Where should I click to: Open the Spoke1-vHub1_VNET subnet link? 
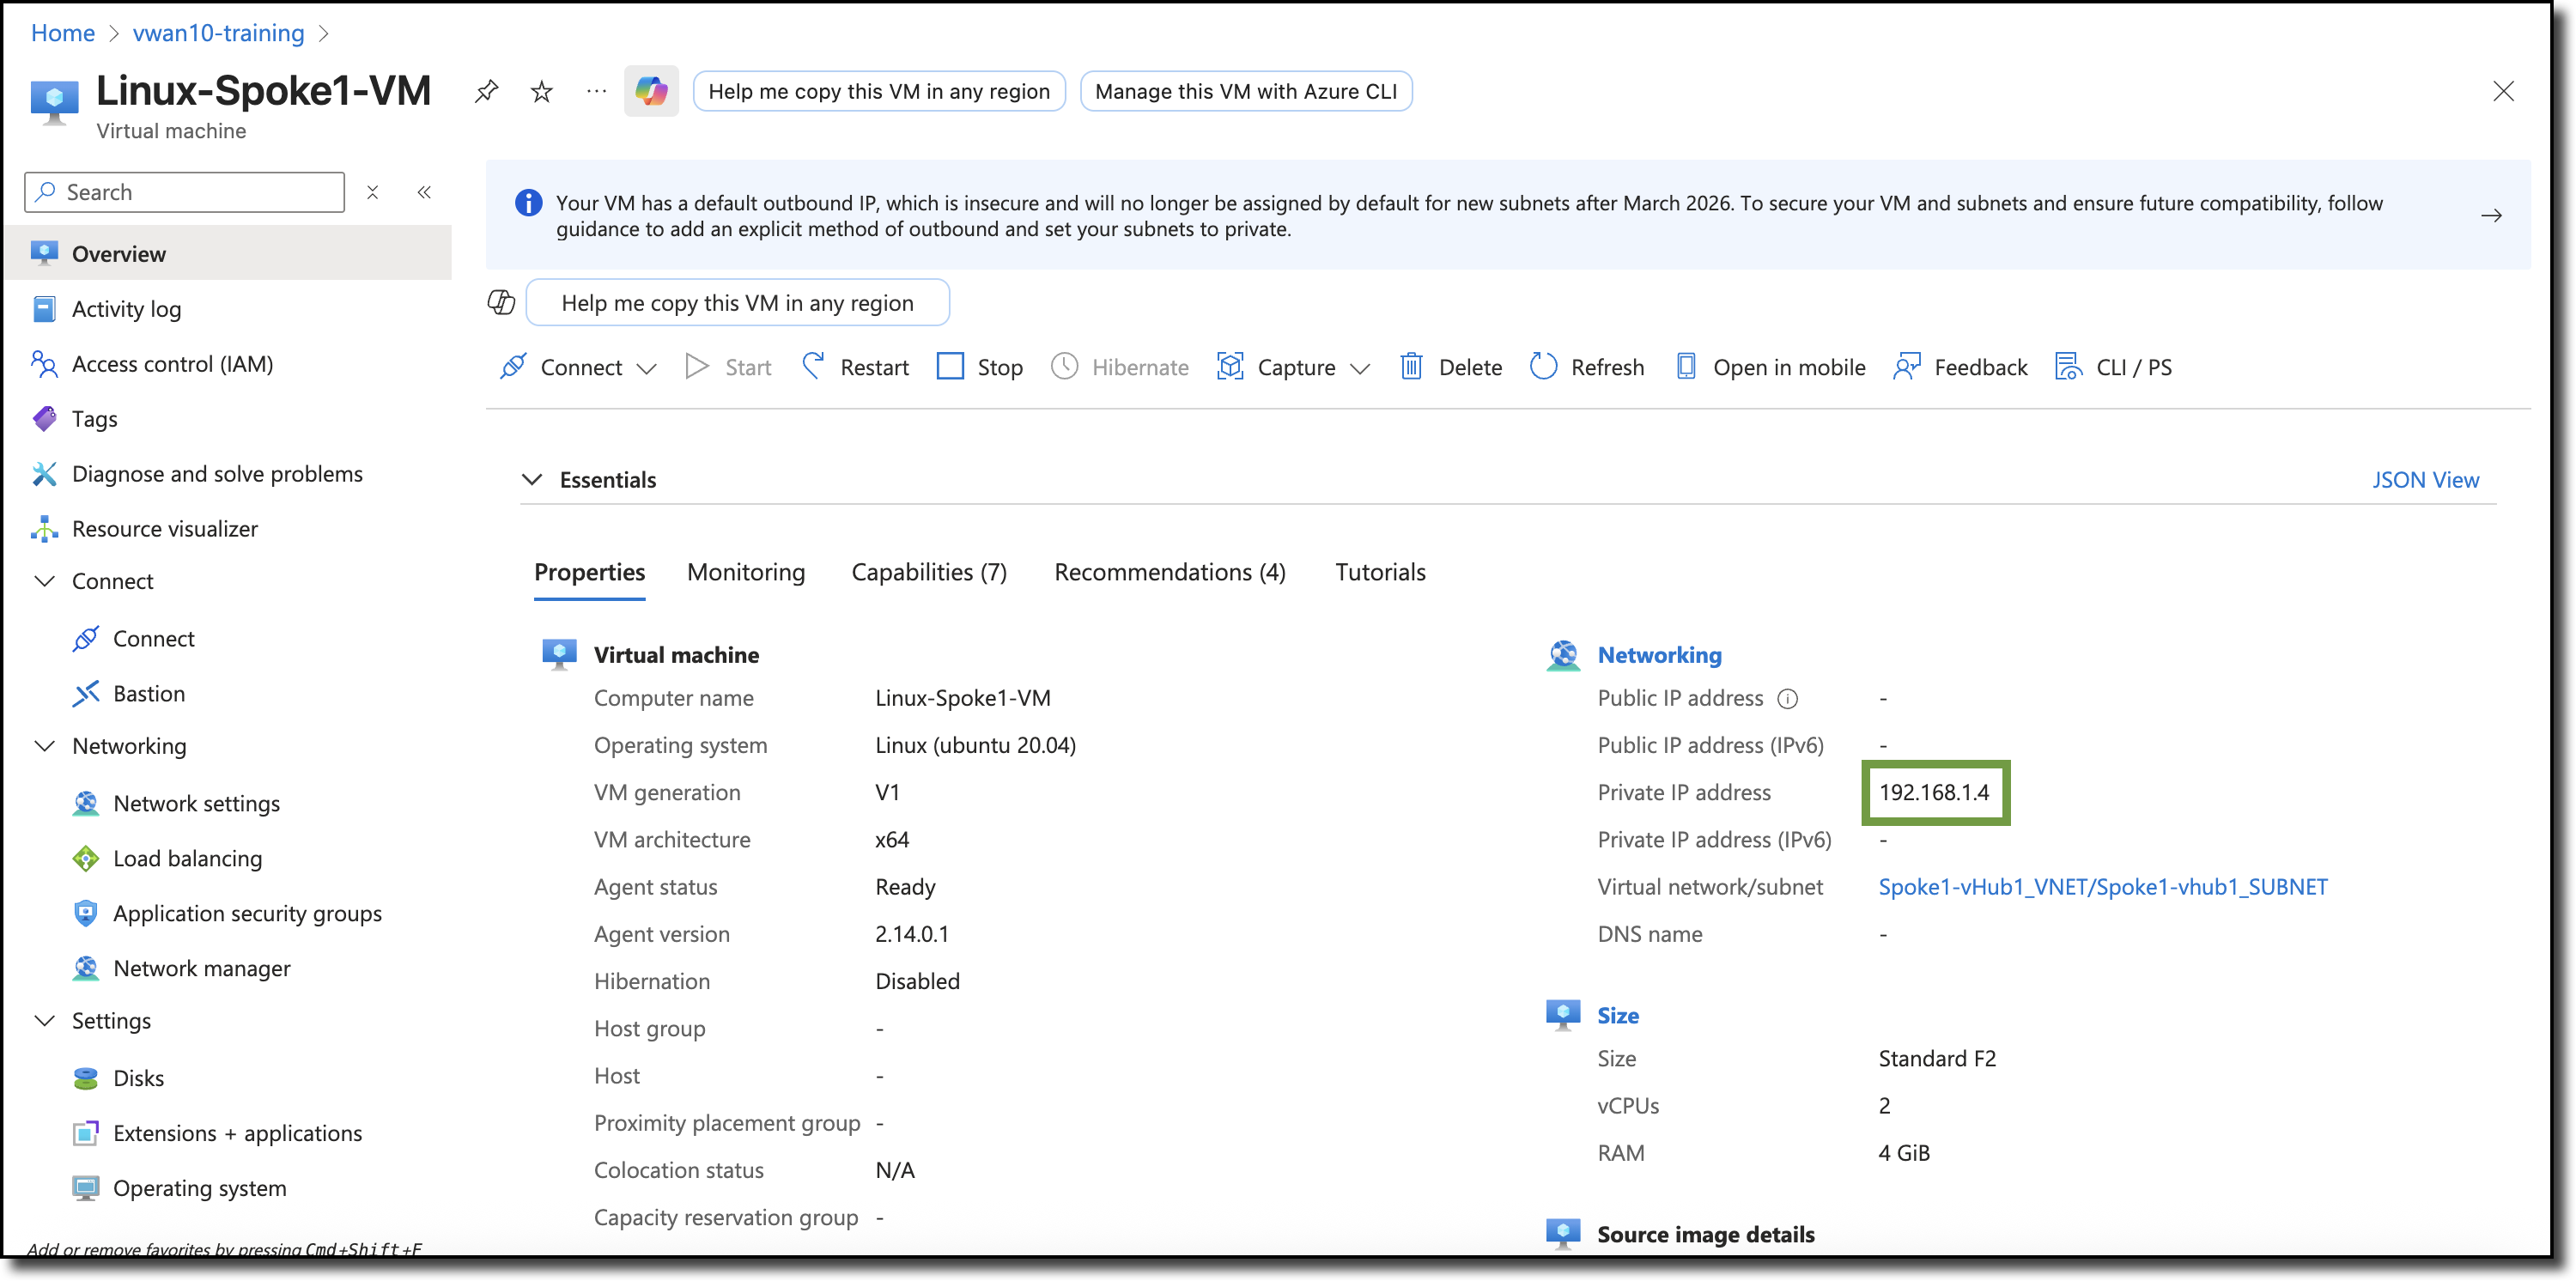point(2102,886)
